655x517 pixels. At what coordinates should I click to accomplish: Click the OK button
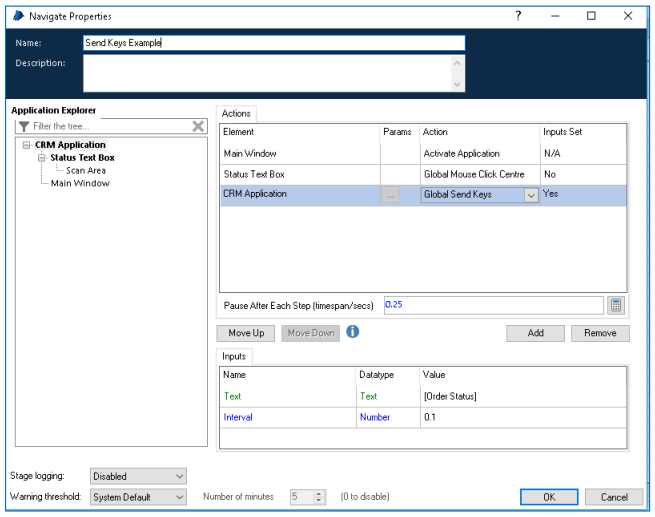click(549, 497)
